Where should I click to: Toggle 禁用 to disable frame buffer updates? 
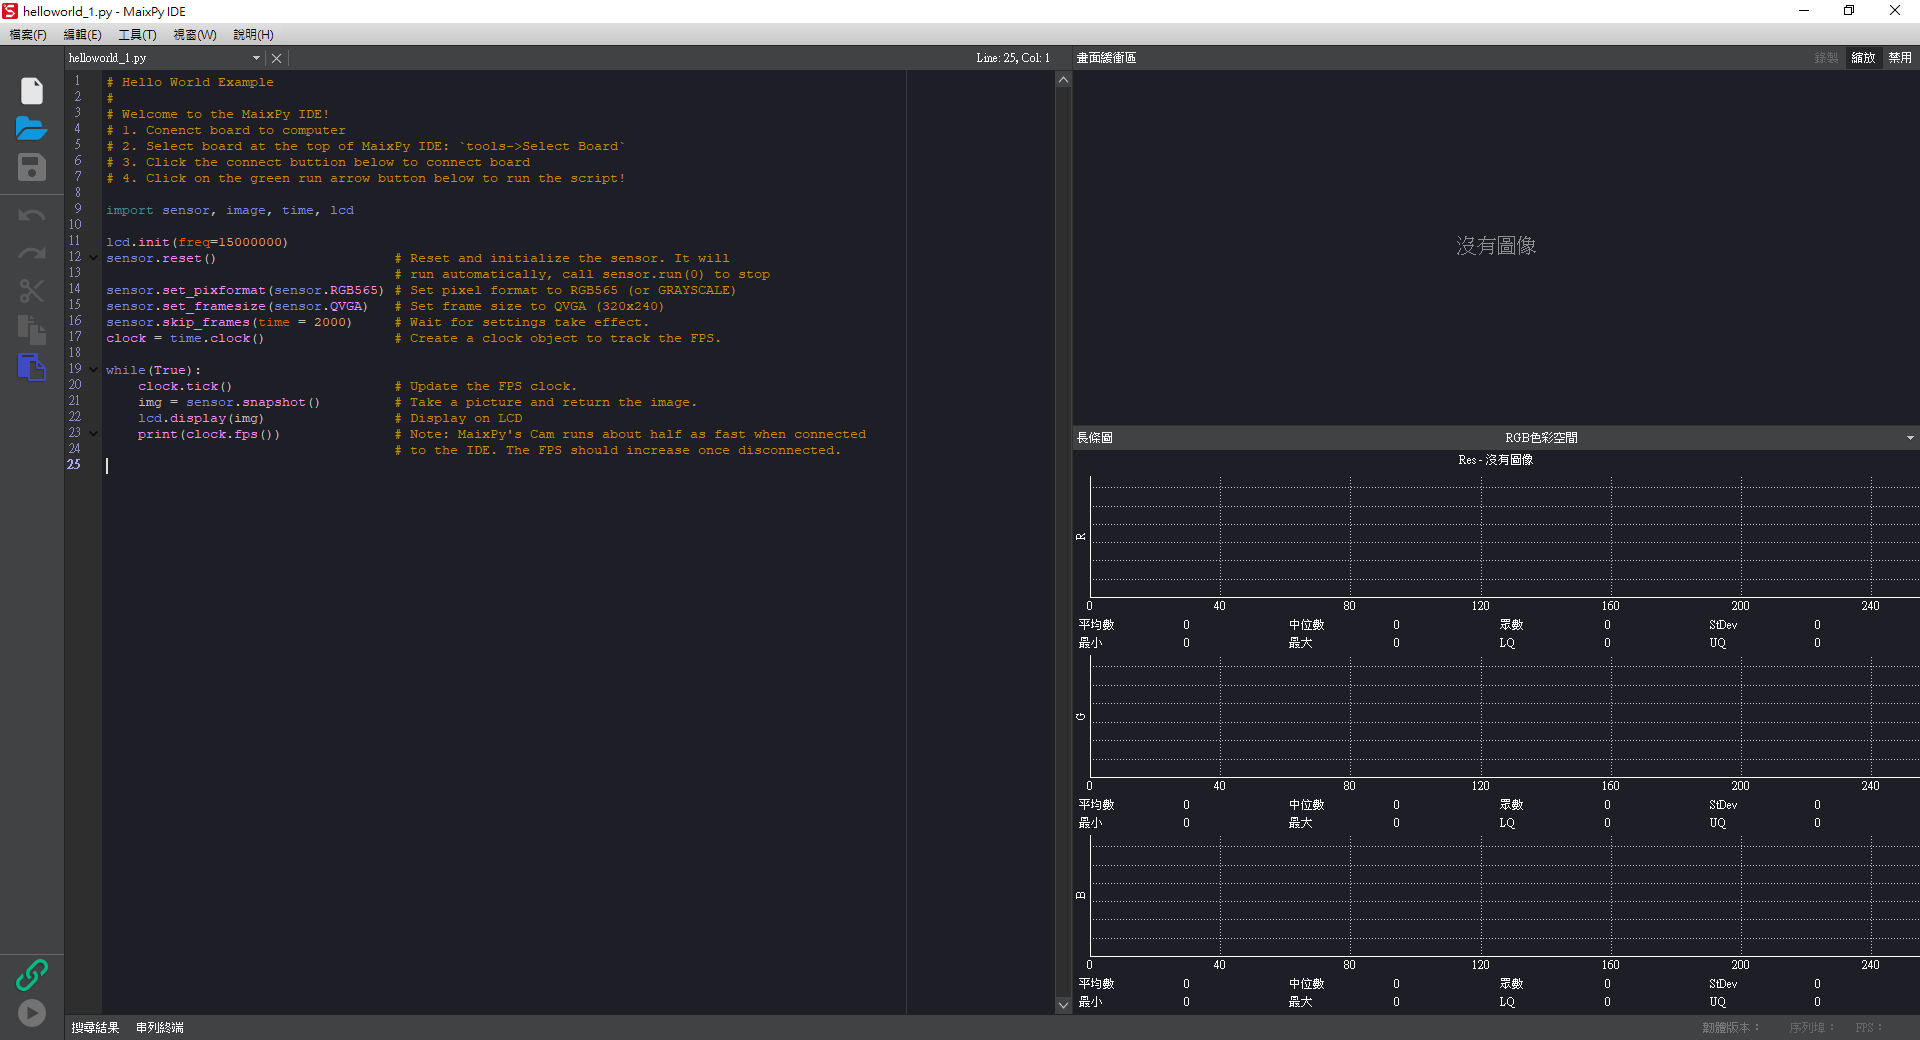pos(1899,57)
